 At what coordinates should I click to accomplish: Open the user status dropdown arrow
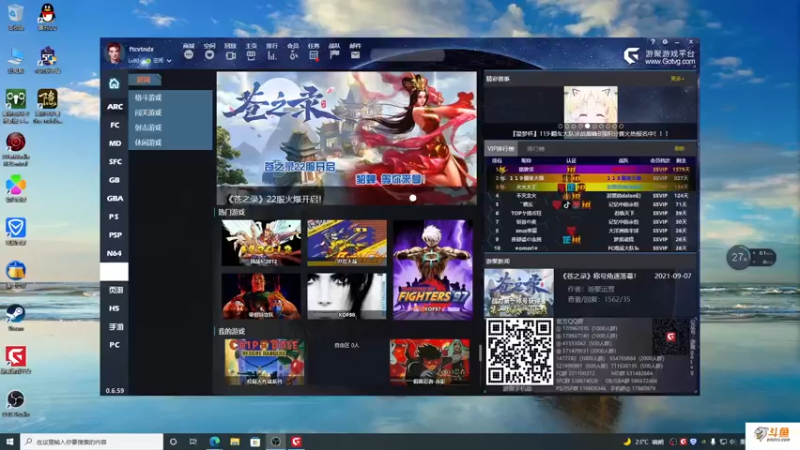pos(169,61)
